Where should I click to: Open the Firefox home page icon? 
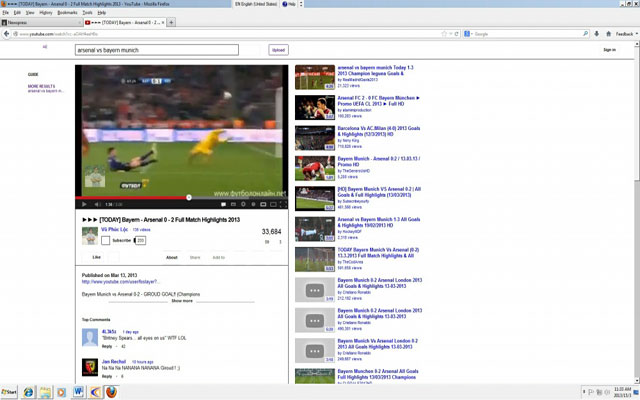(608, 34)
